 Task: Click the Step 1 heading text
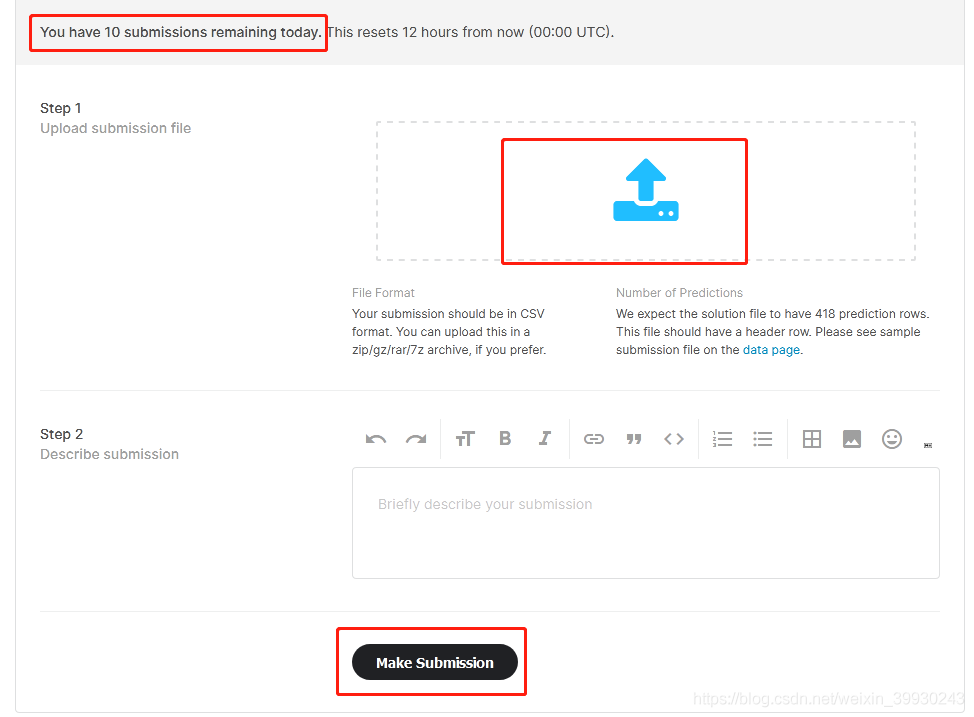[61, 108]
